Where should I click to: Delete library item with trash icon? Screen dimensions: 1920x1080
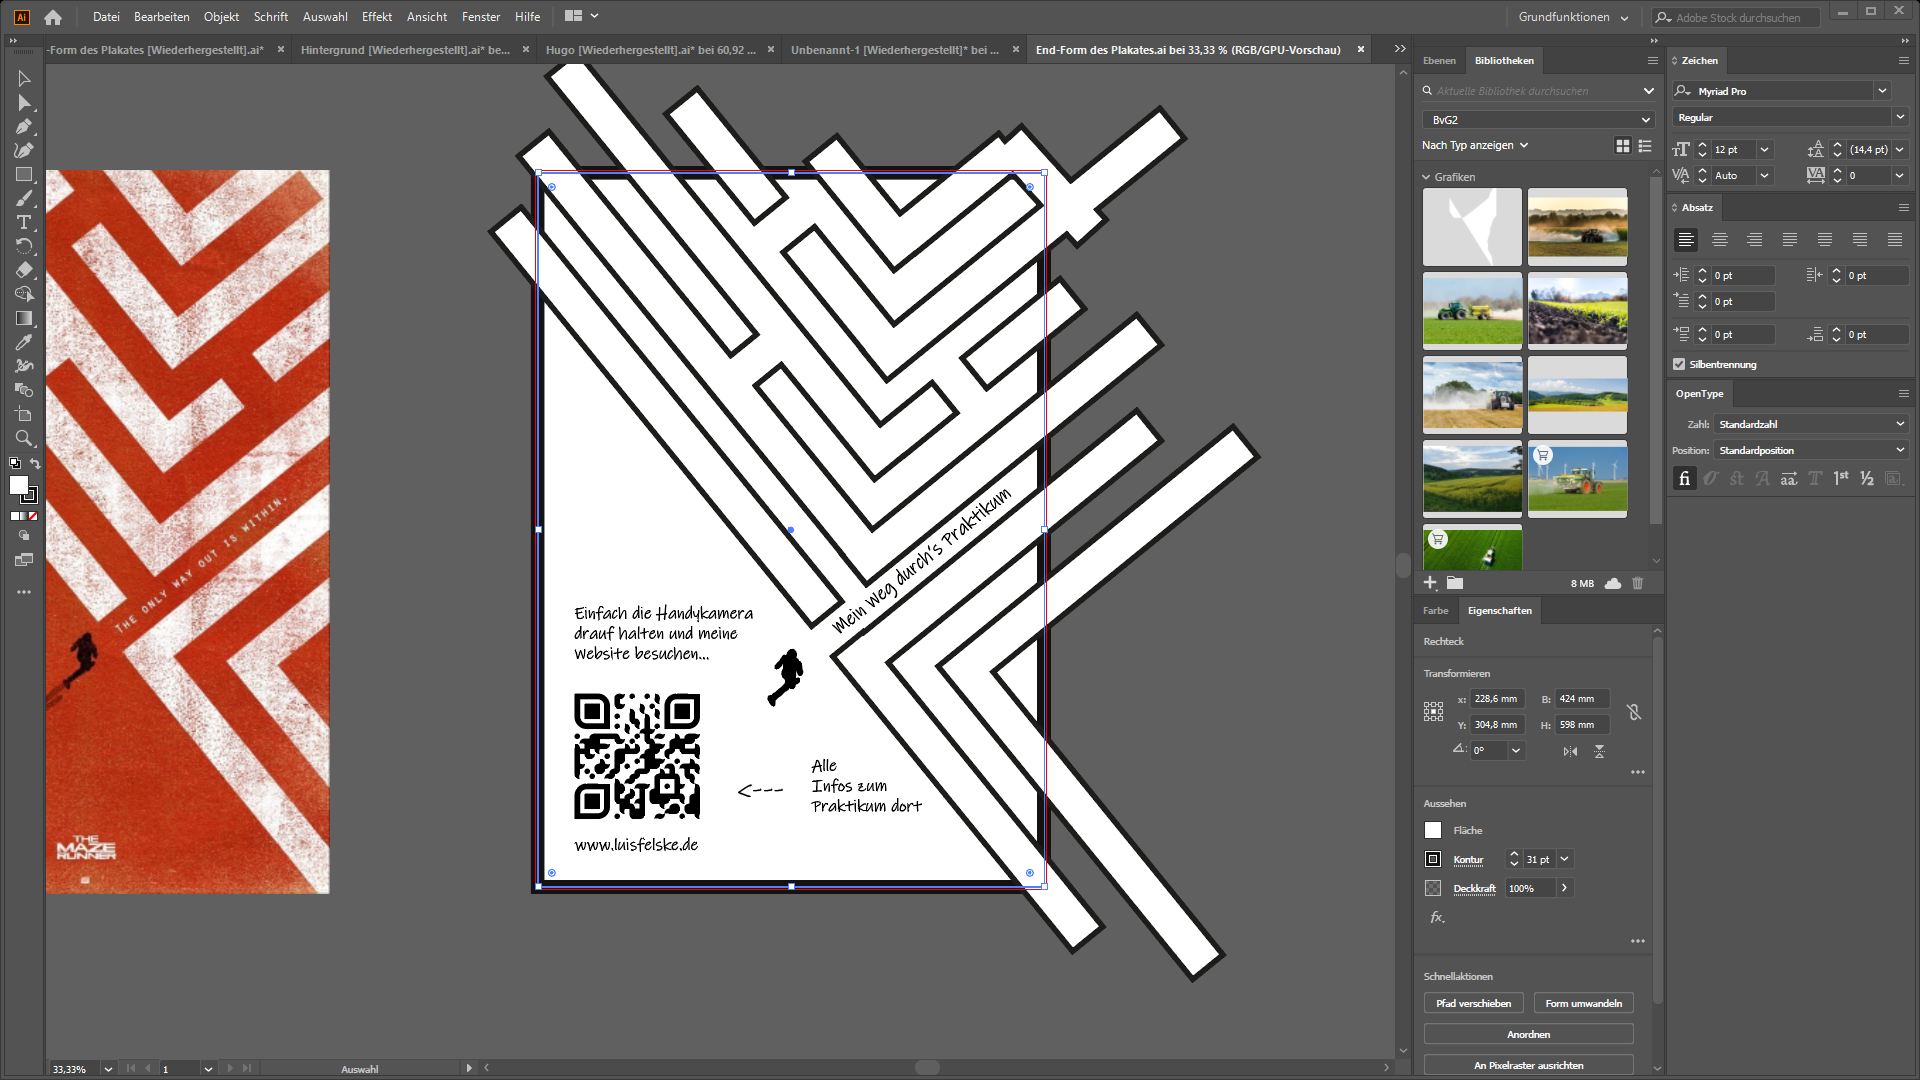coord(1638,583)
